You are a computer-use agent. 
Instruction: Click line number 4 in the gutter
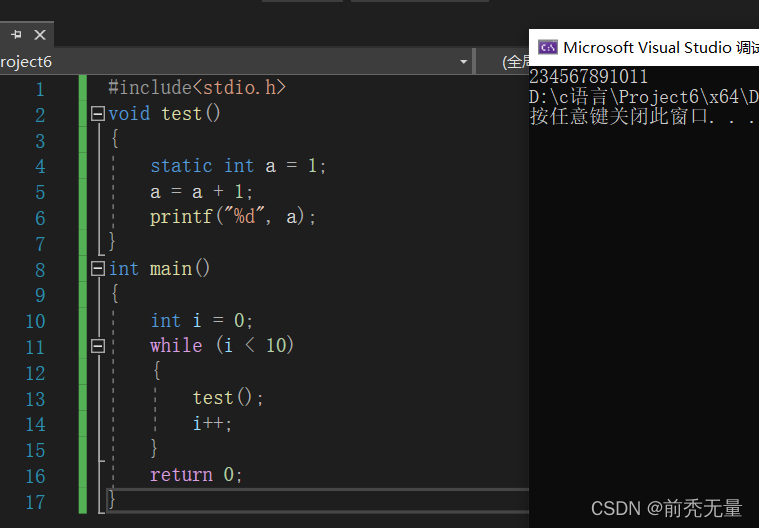coord(40,167)
